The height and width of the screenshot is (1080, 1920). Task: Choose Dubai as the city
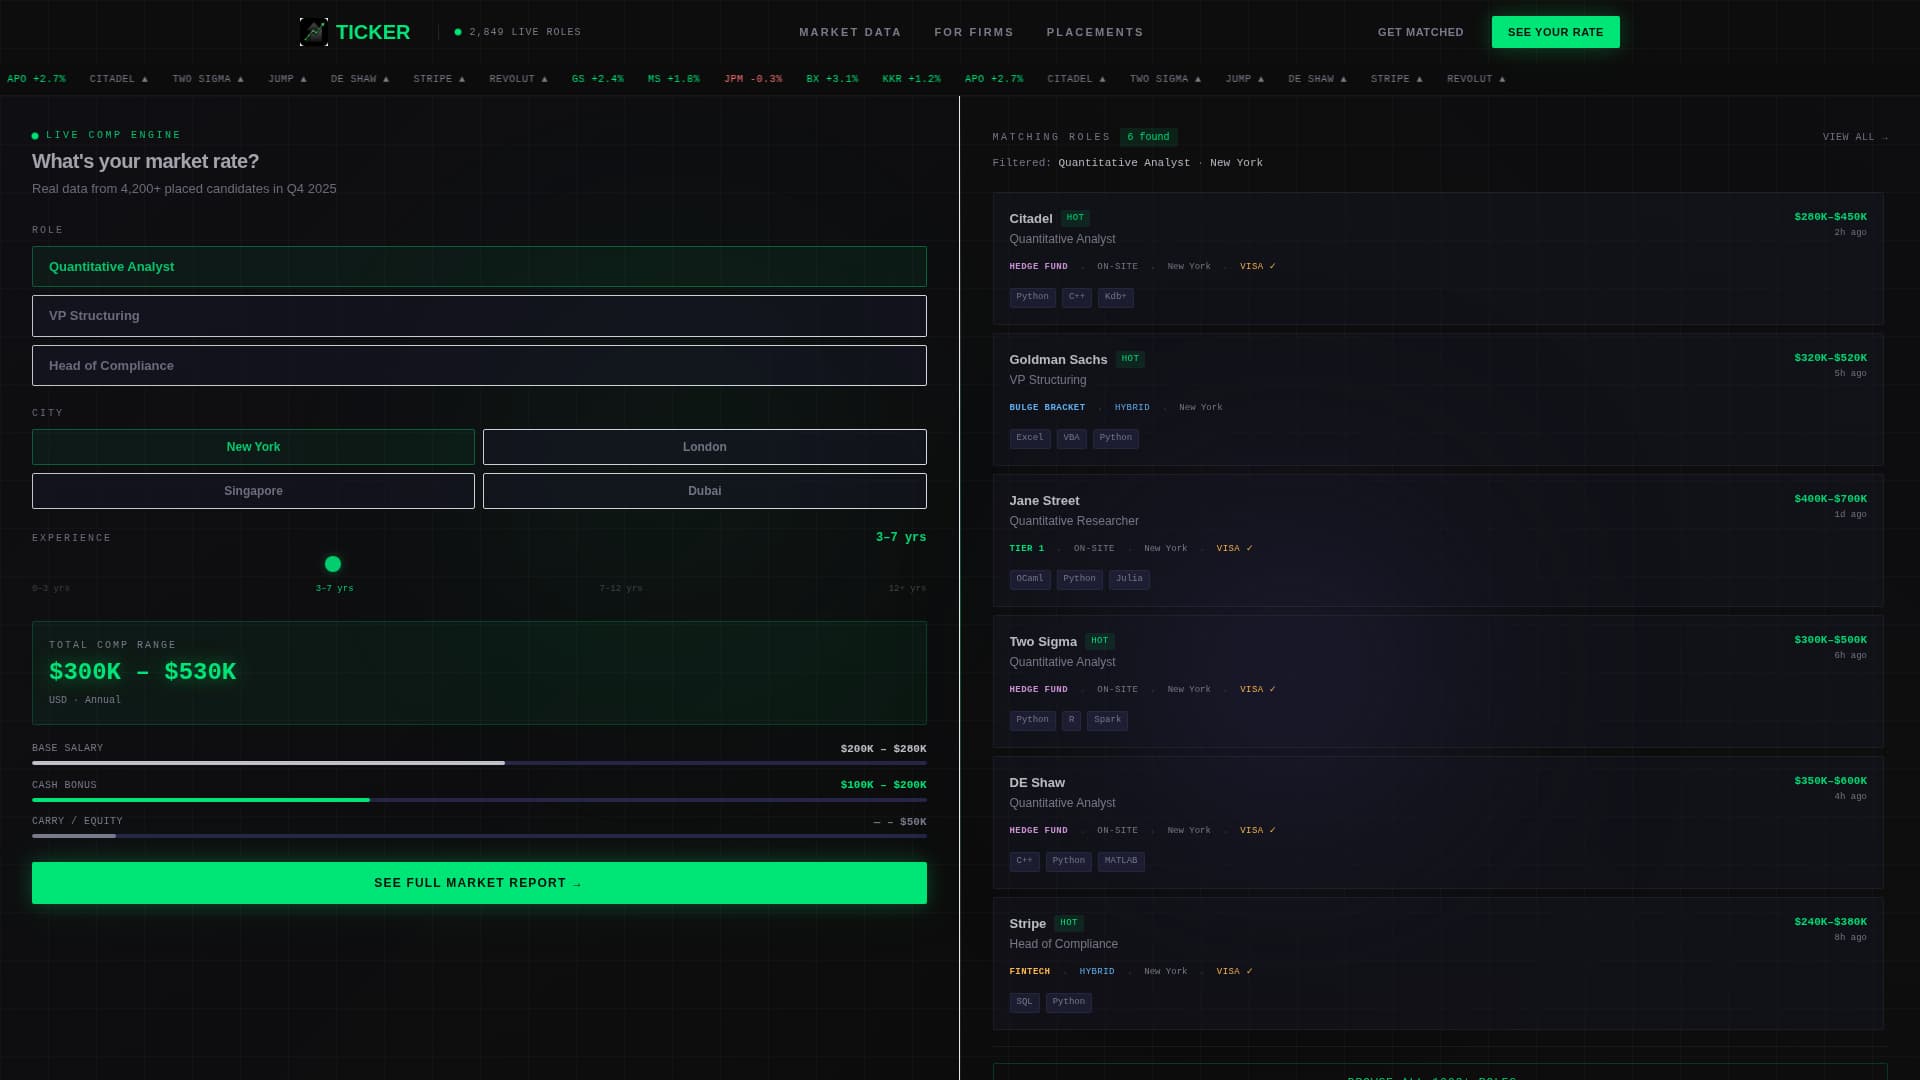(705, 491)
